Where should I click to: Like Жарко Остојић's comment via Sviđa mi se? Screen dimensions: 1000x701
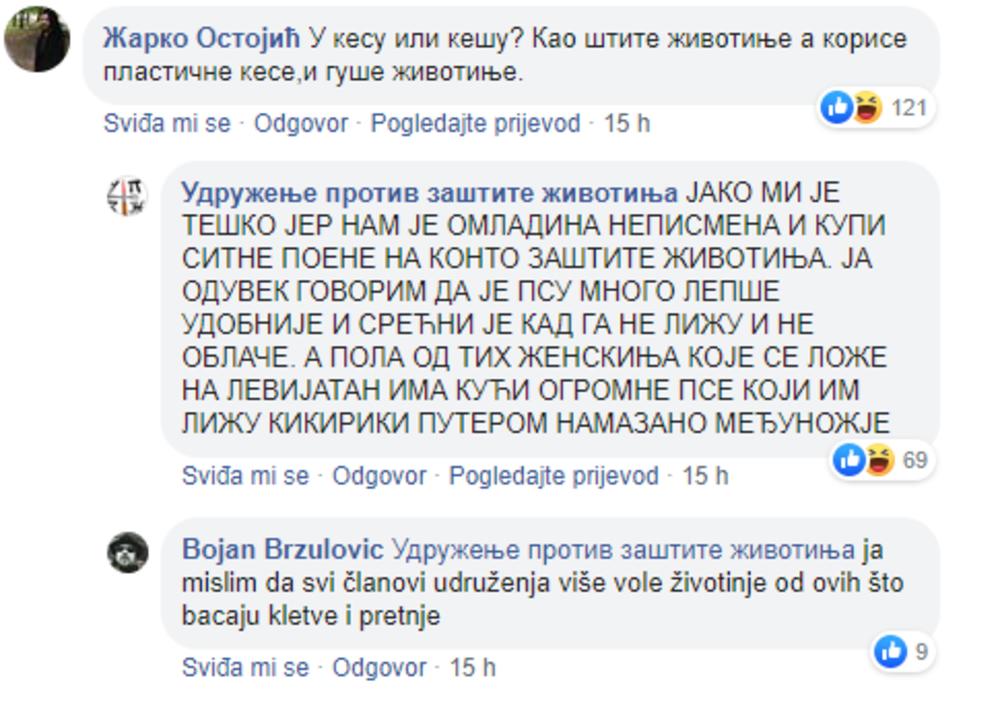coord(167,124)
